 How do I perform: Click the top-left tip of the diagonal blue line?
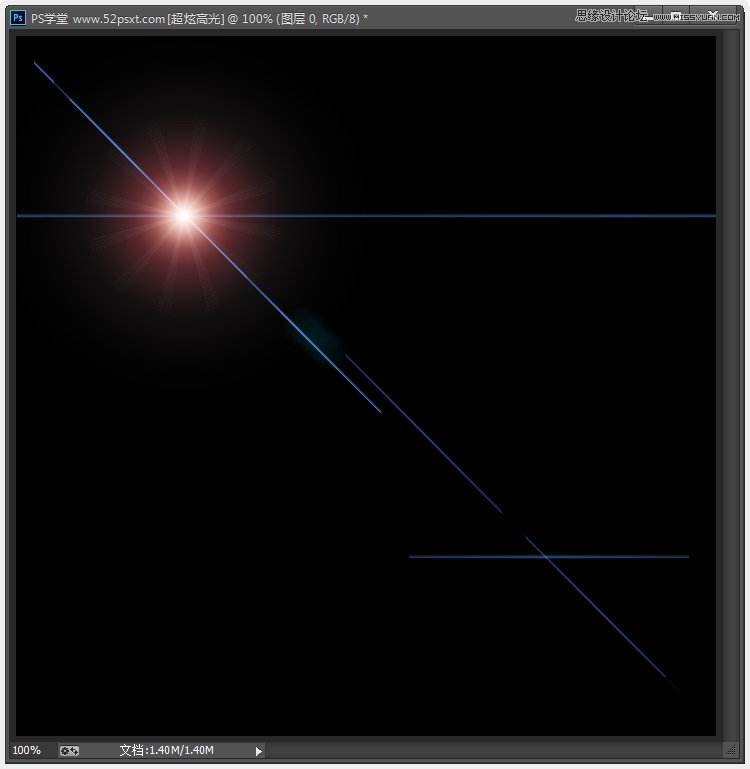(x=35, y=63)
